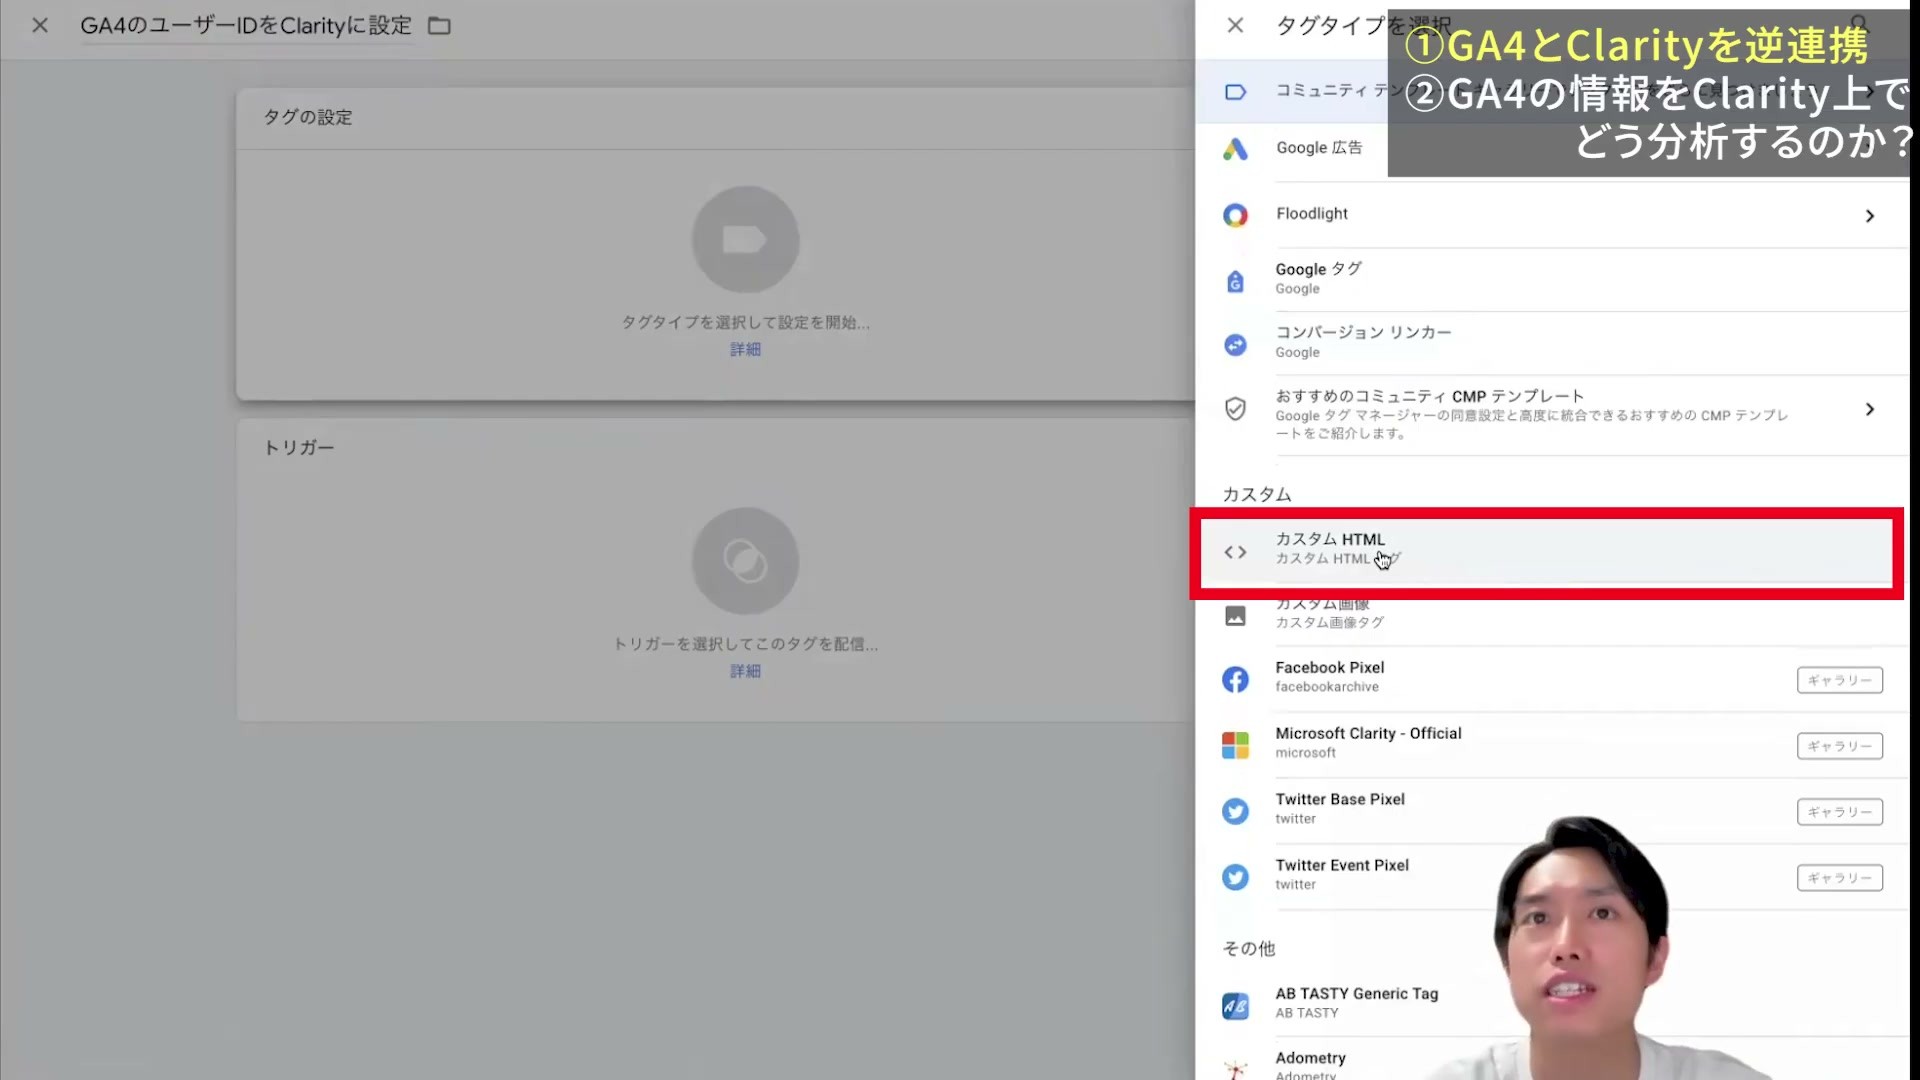Expand the Floodlight chevron

pyautogui.click(x=1870, y=216)
